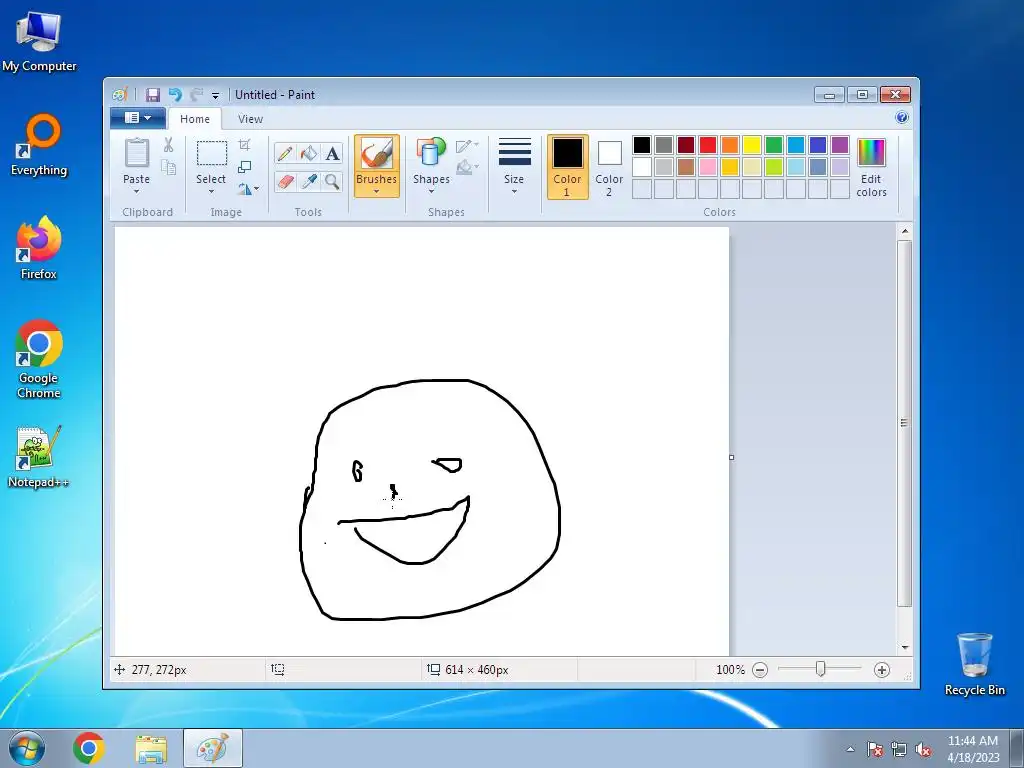Select the Pencil tool
The width and height of the screenshot is (1024, 768).
285,153
